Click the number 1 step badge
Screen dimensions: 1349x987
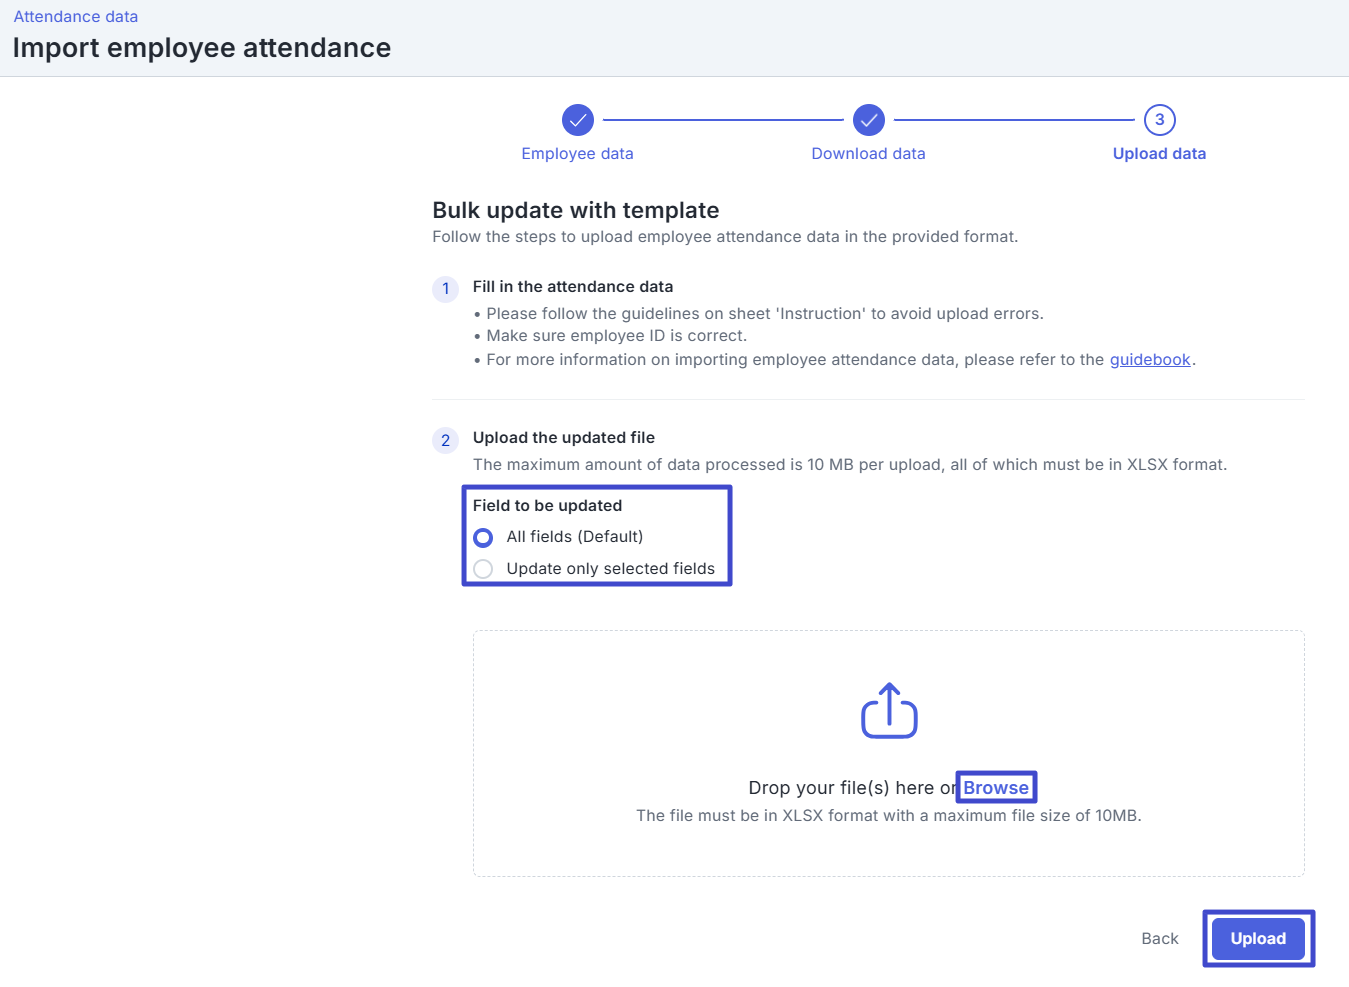click(x=446, y=289)
